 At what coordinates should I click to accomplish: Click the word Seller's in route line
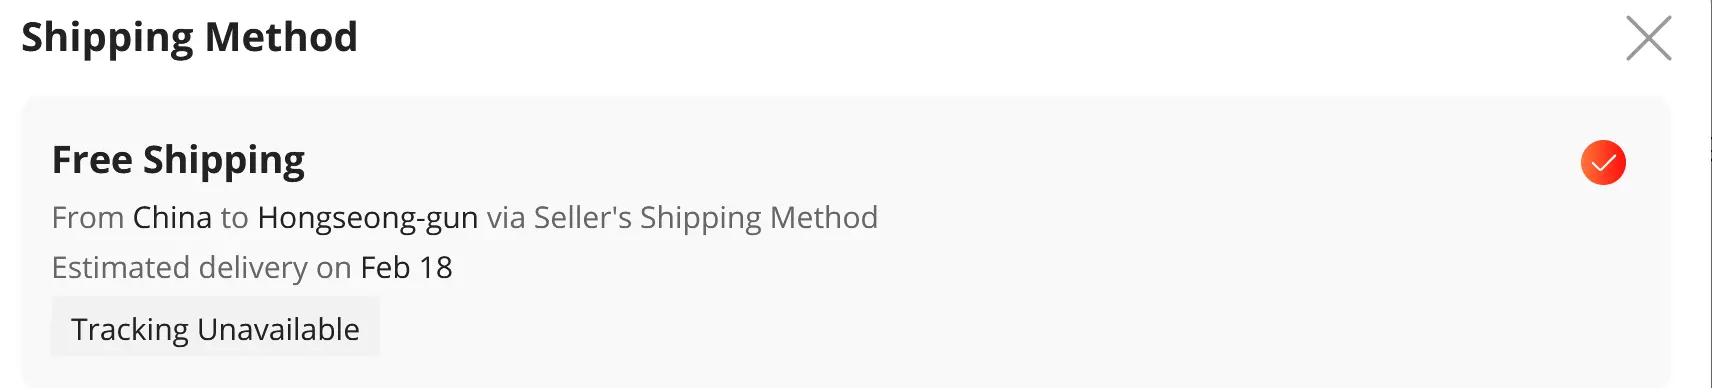coord(582,217)
